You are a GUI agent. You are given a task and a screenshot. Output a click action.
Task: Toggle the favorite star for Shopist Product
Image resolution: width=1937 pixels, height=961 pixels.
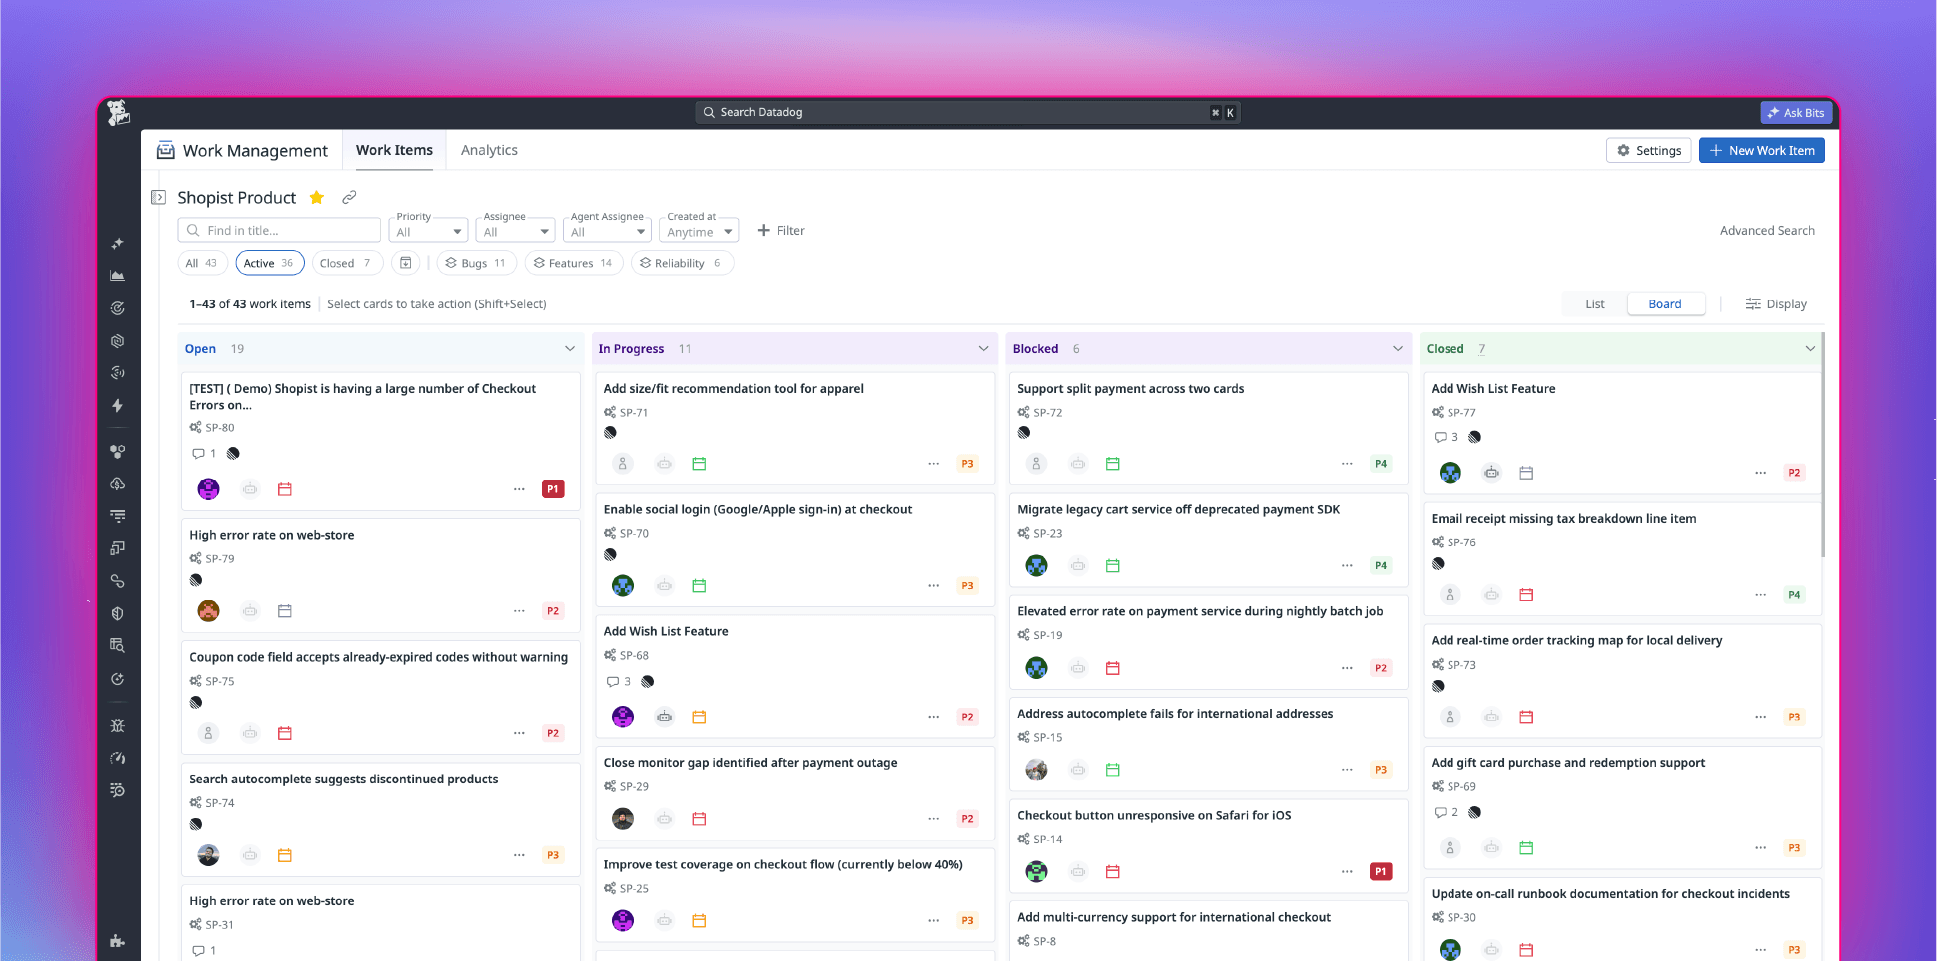point(317,197)
